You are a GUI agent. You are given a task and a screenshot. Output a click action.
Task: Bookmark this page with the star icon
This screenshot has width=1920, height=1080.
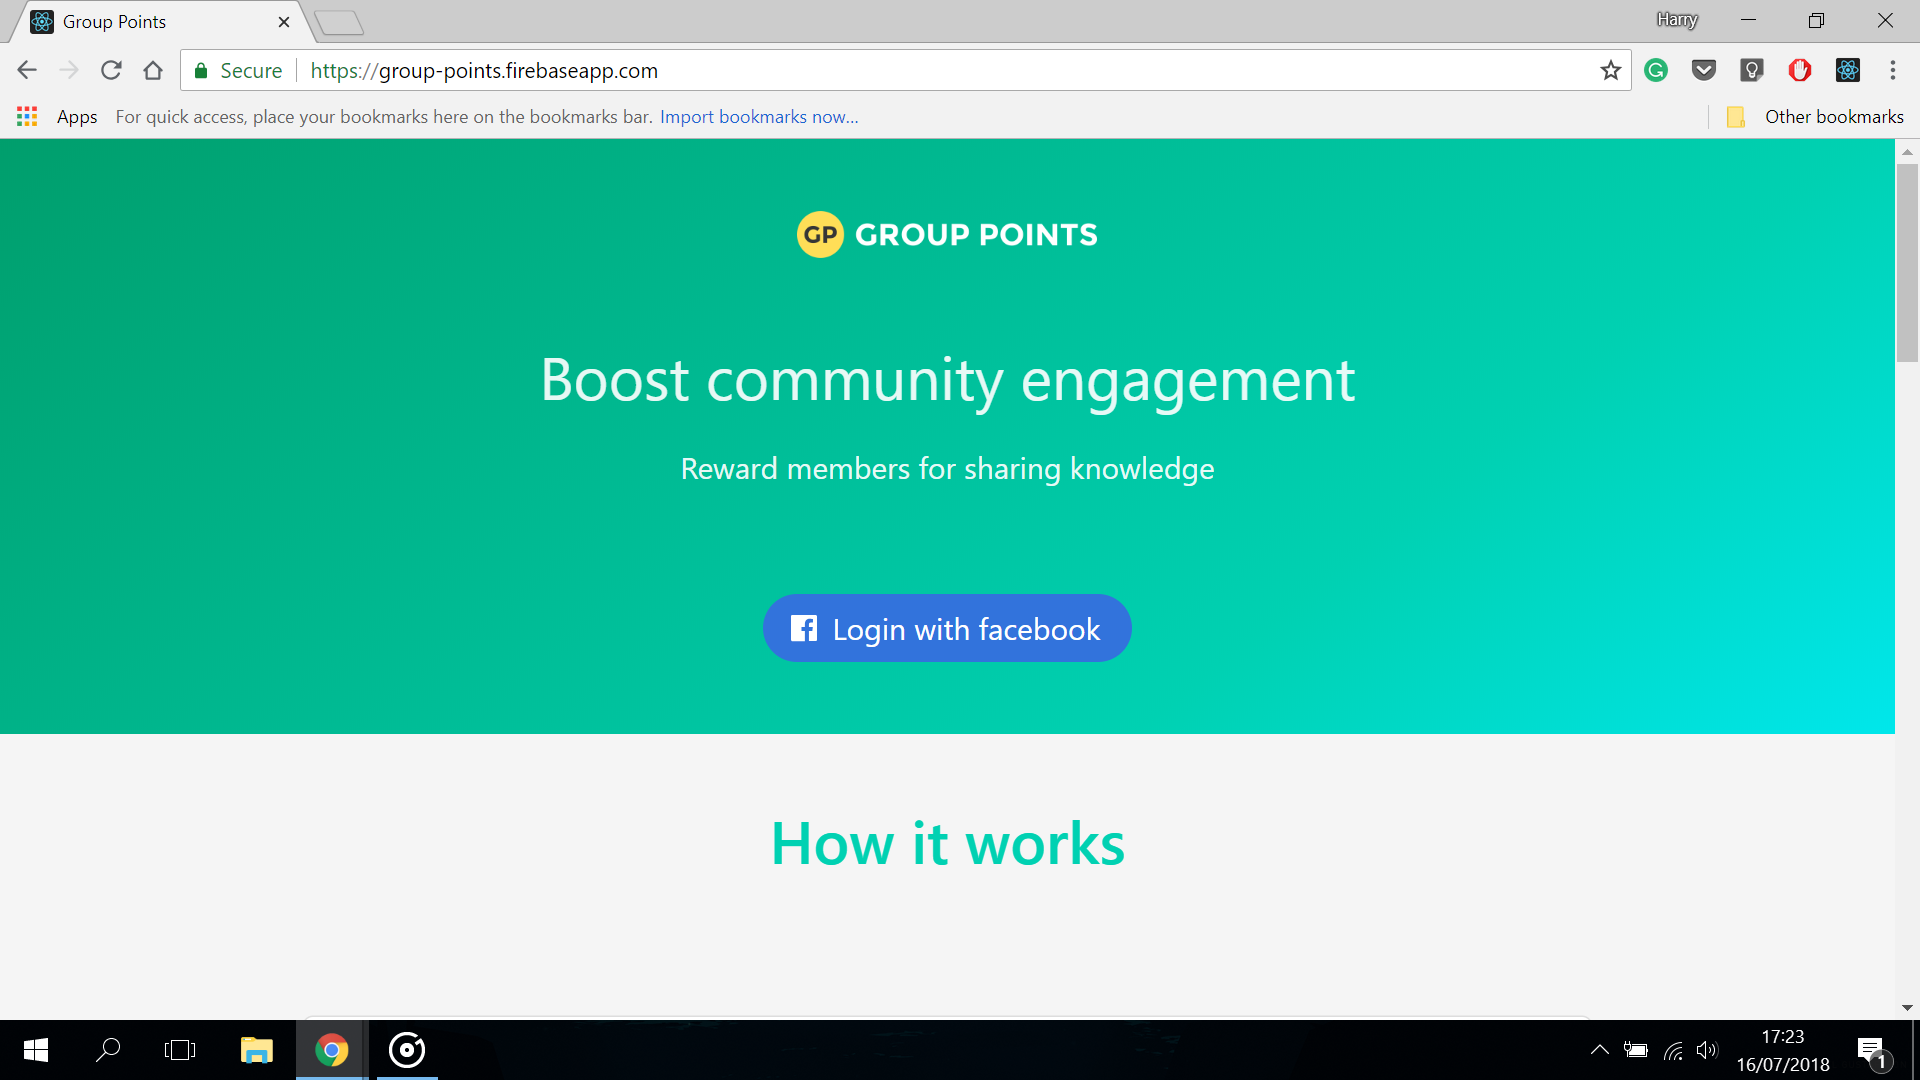pyautogui.click(x=1610, y=70)
